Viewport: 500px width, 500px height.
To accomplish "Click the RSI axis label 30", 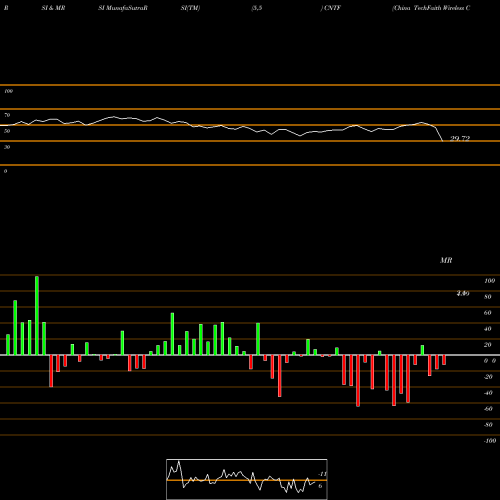I will click(x=7, y=147).
